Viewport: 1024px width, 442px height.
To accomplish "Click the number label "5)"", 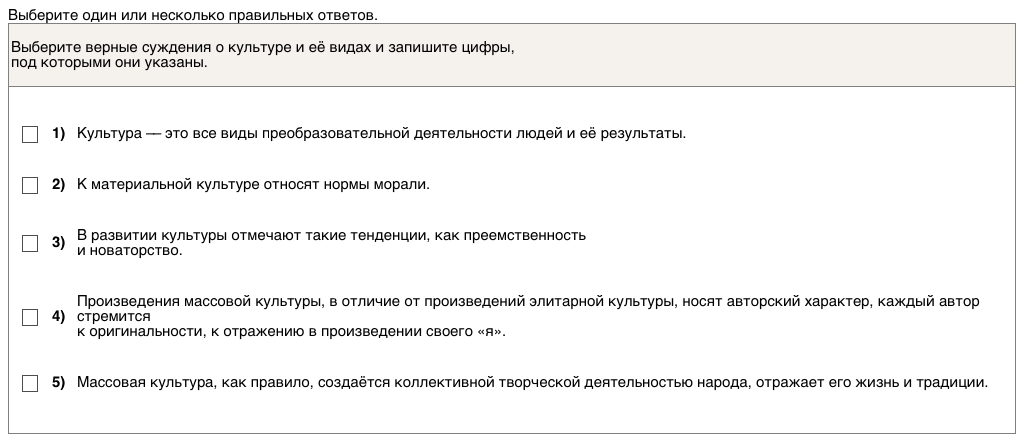I will (x=58, y=383).
